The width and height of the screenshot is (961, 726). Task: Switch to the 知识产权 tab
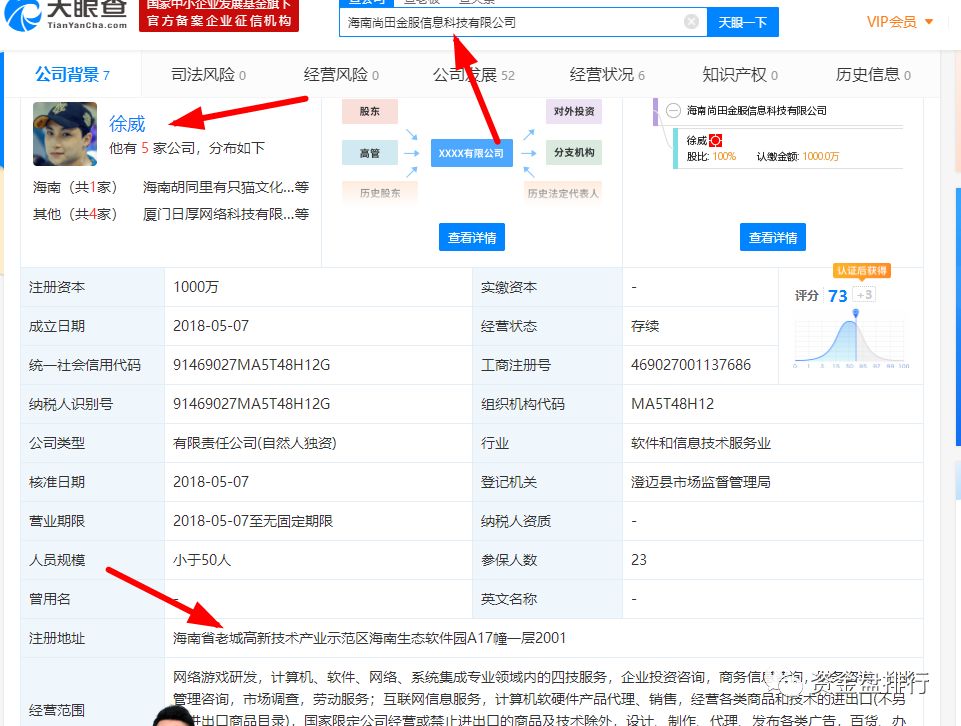coord(740,75)
